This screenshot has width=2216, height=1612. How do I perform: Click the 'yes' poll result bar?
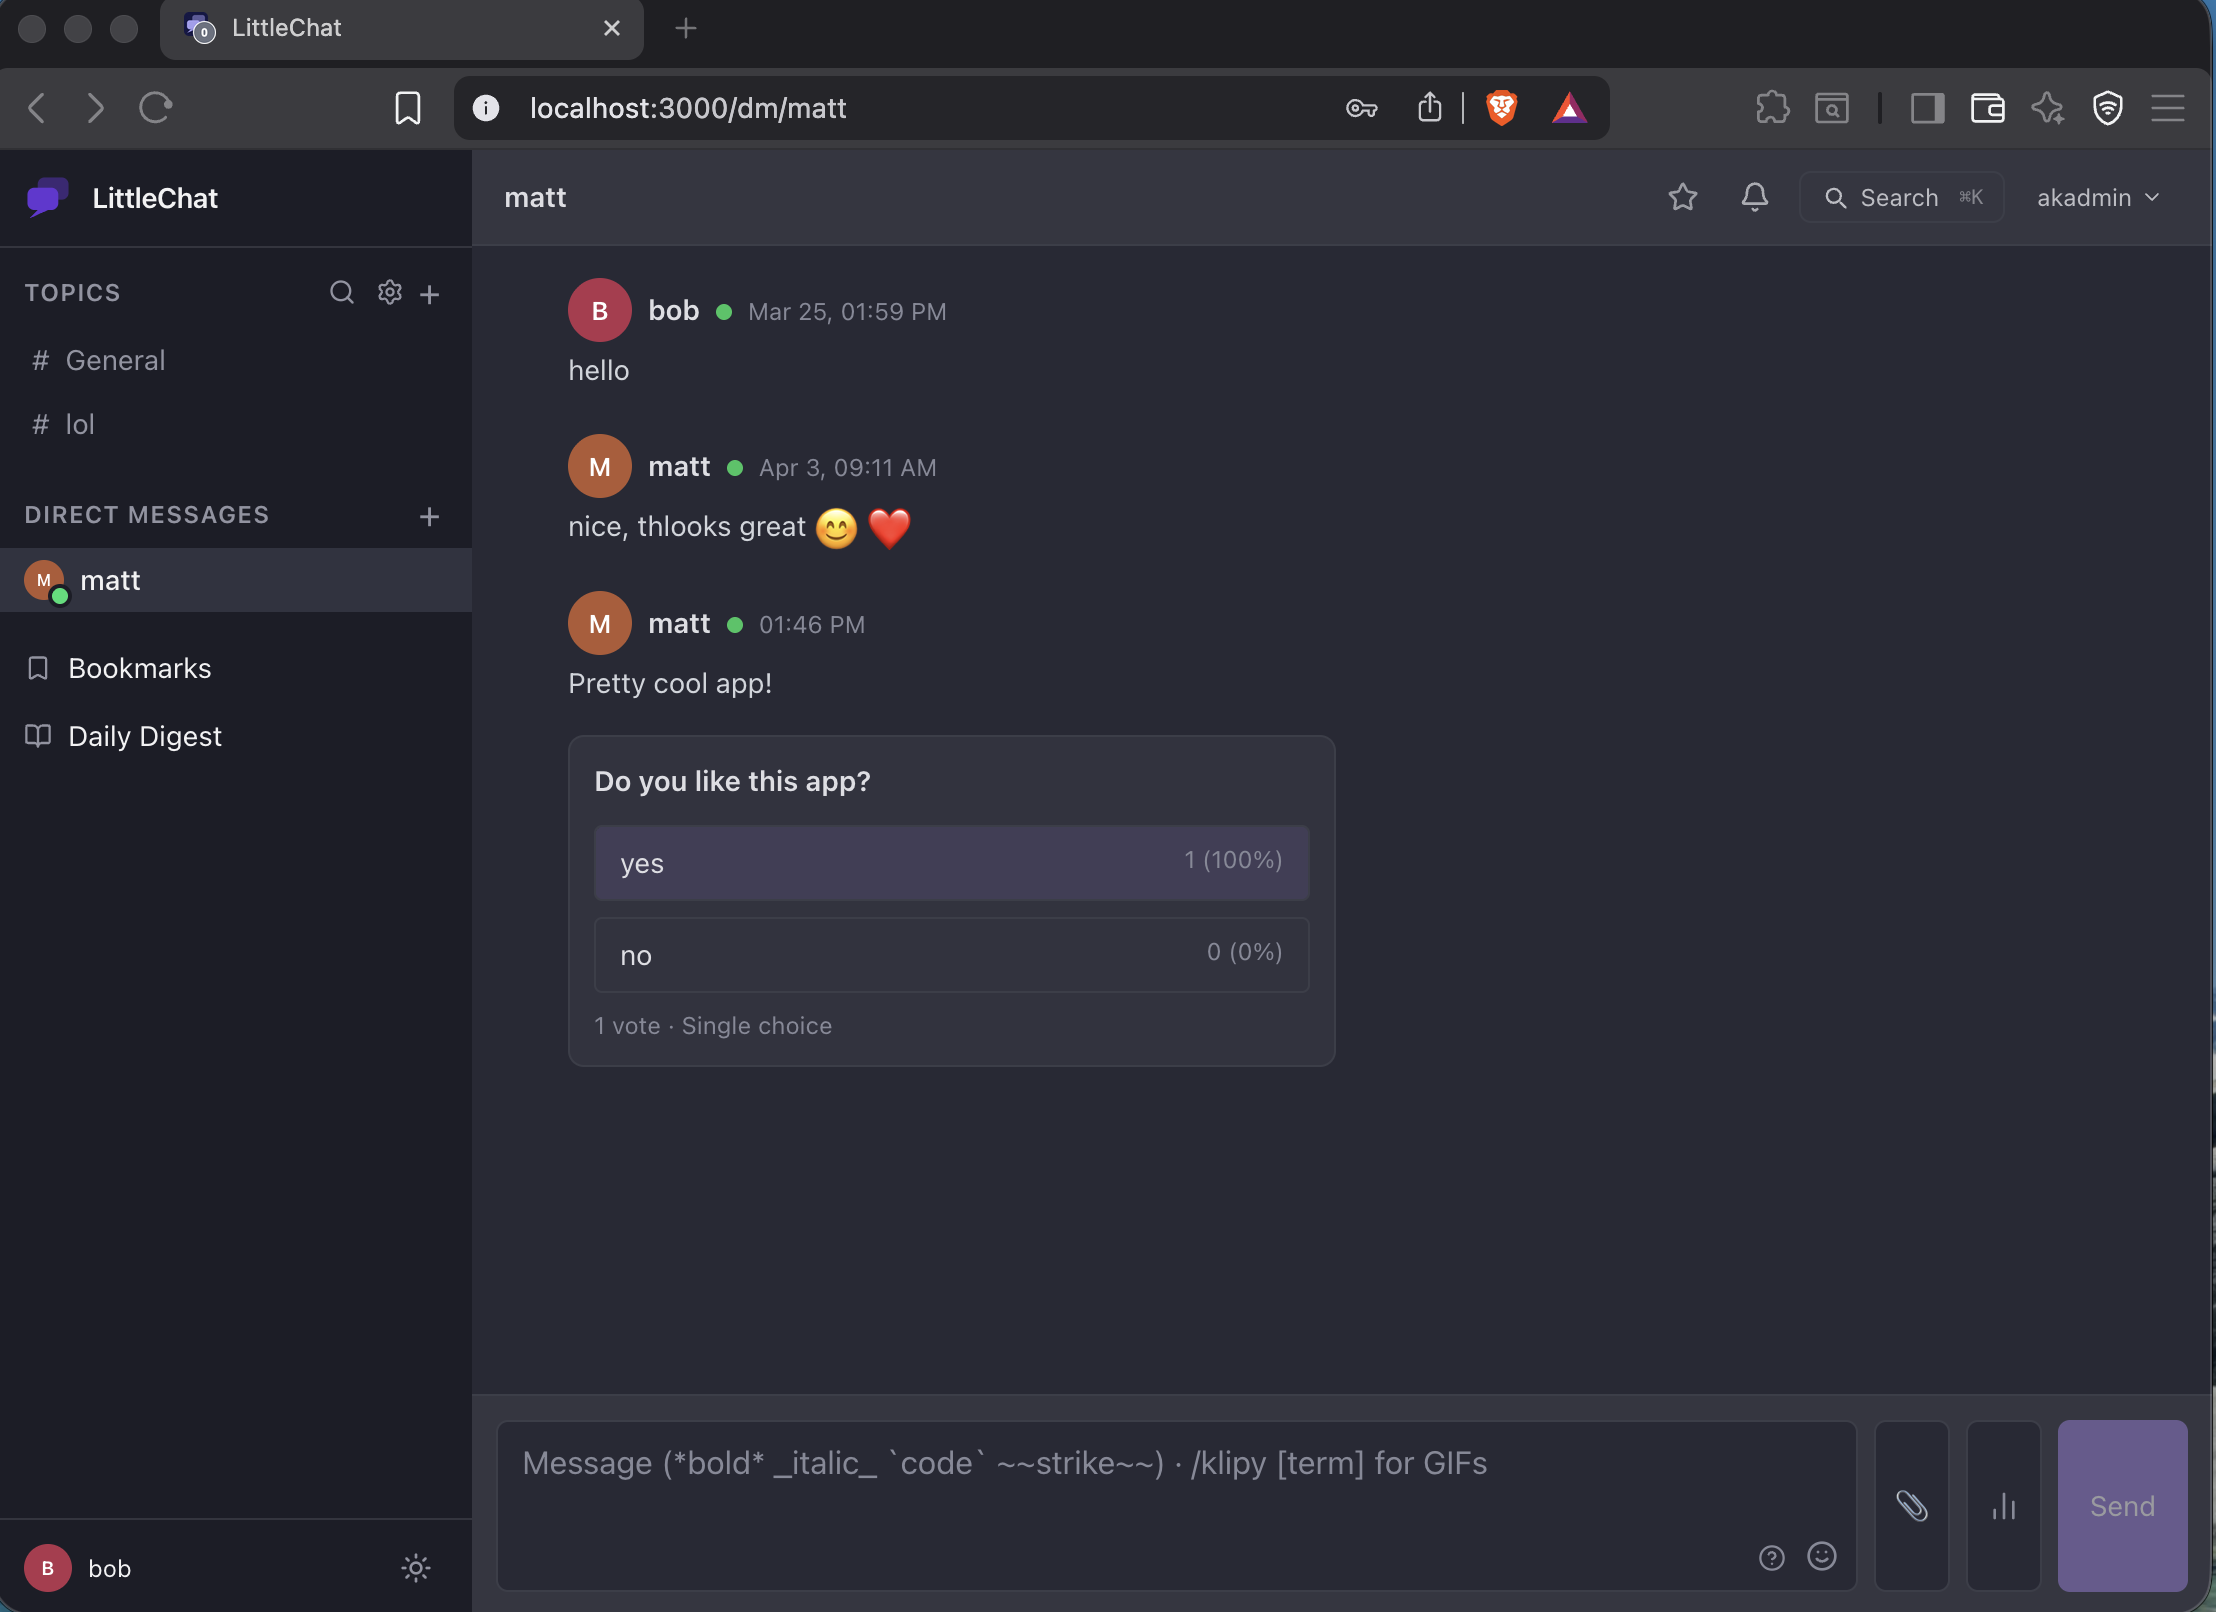950,862
